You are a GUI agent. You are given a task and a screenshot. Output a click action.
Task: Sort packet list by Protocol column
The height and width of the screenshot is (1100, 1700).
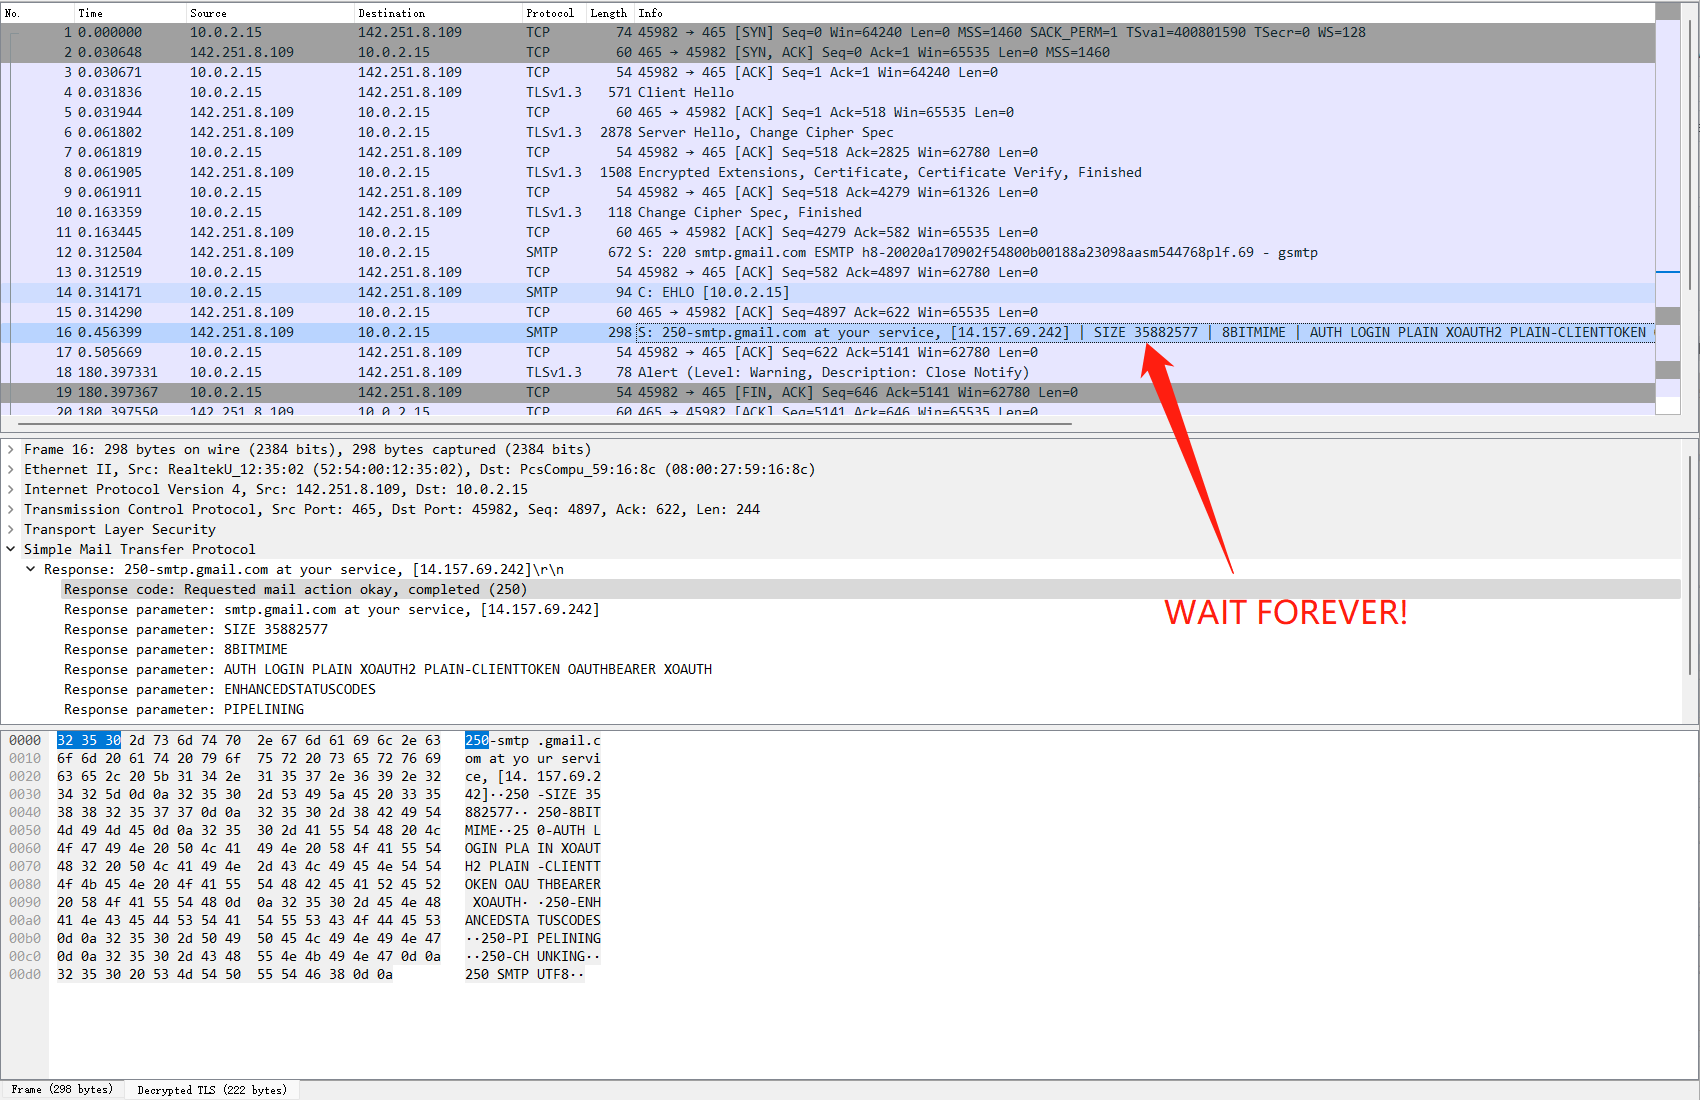point(555,13)
